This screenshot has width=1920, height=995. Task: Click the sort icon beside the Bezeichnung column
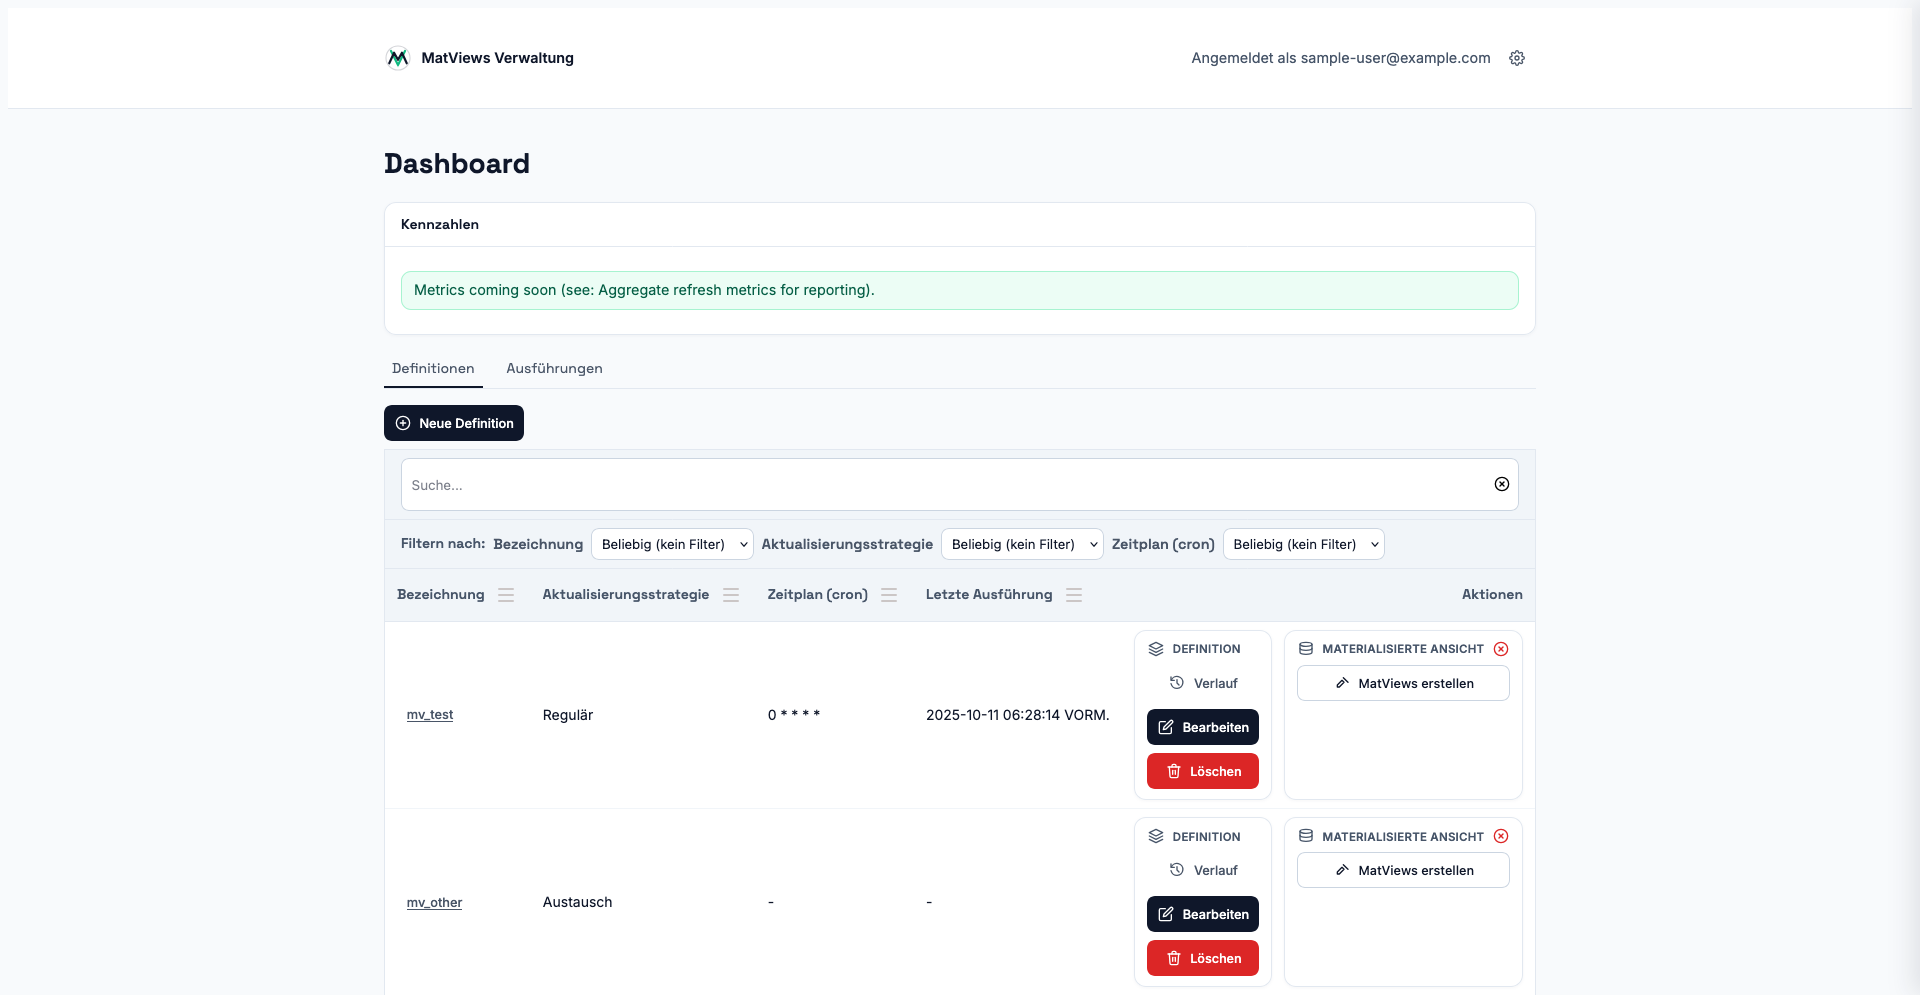[506, 595]
